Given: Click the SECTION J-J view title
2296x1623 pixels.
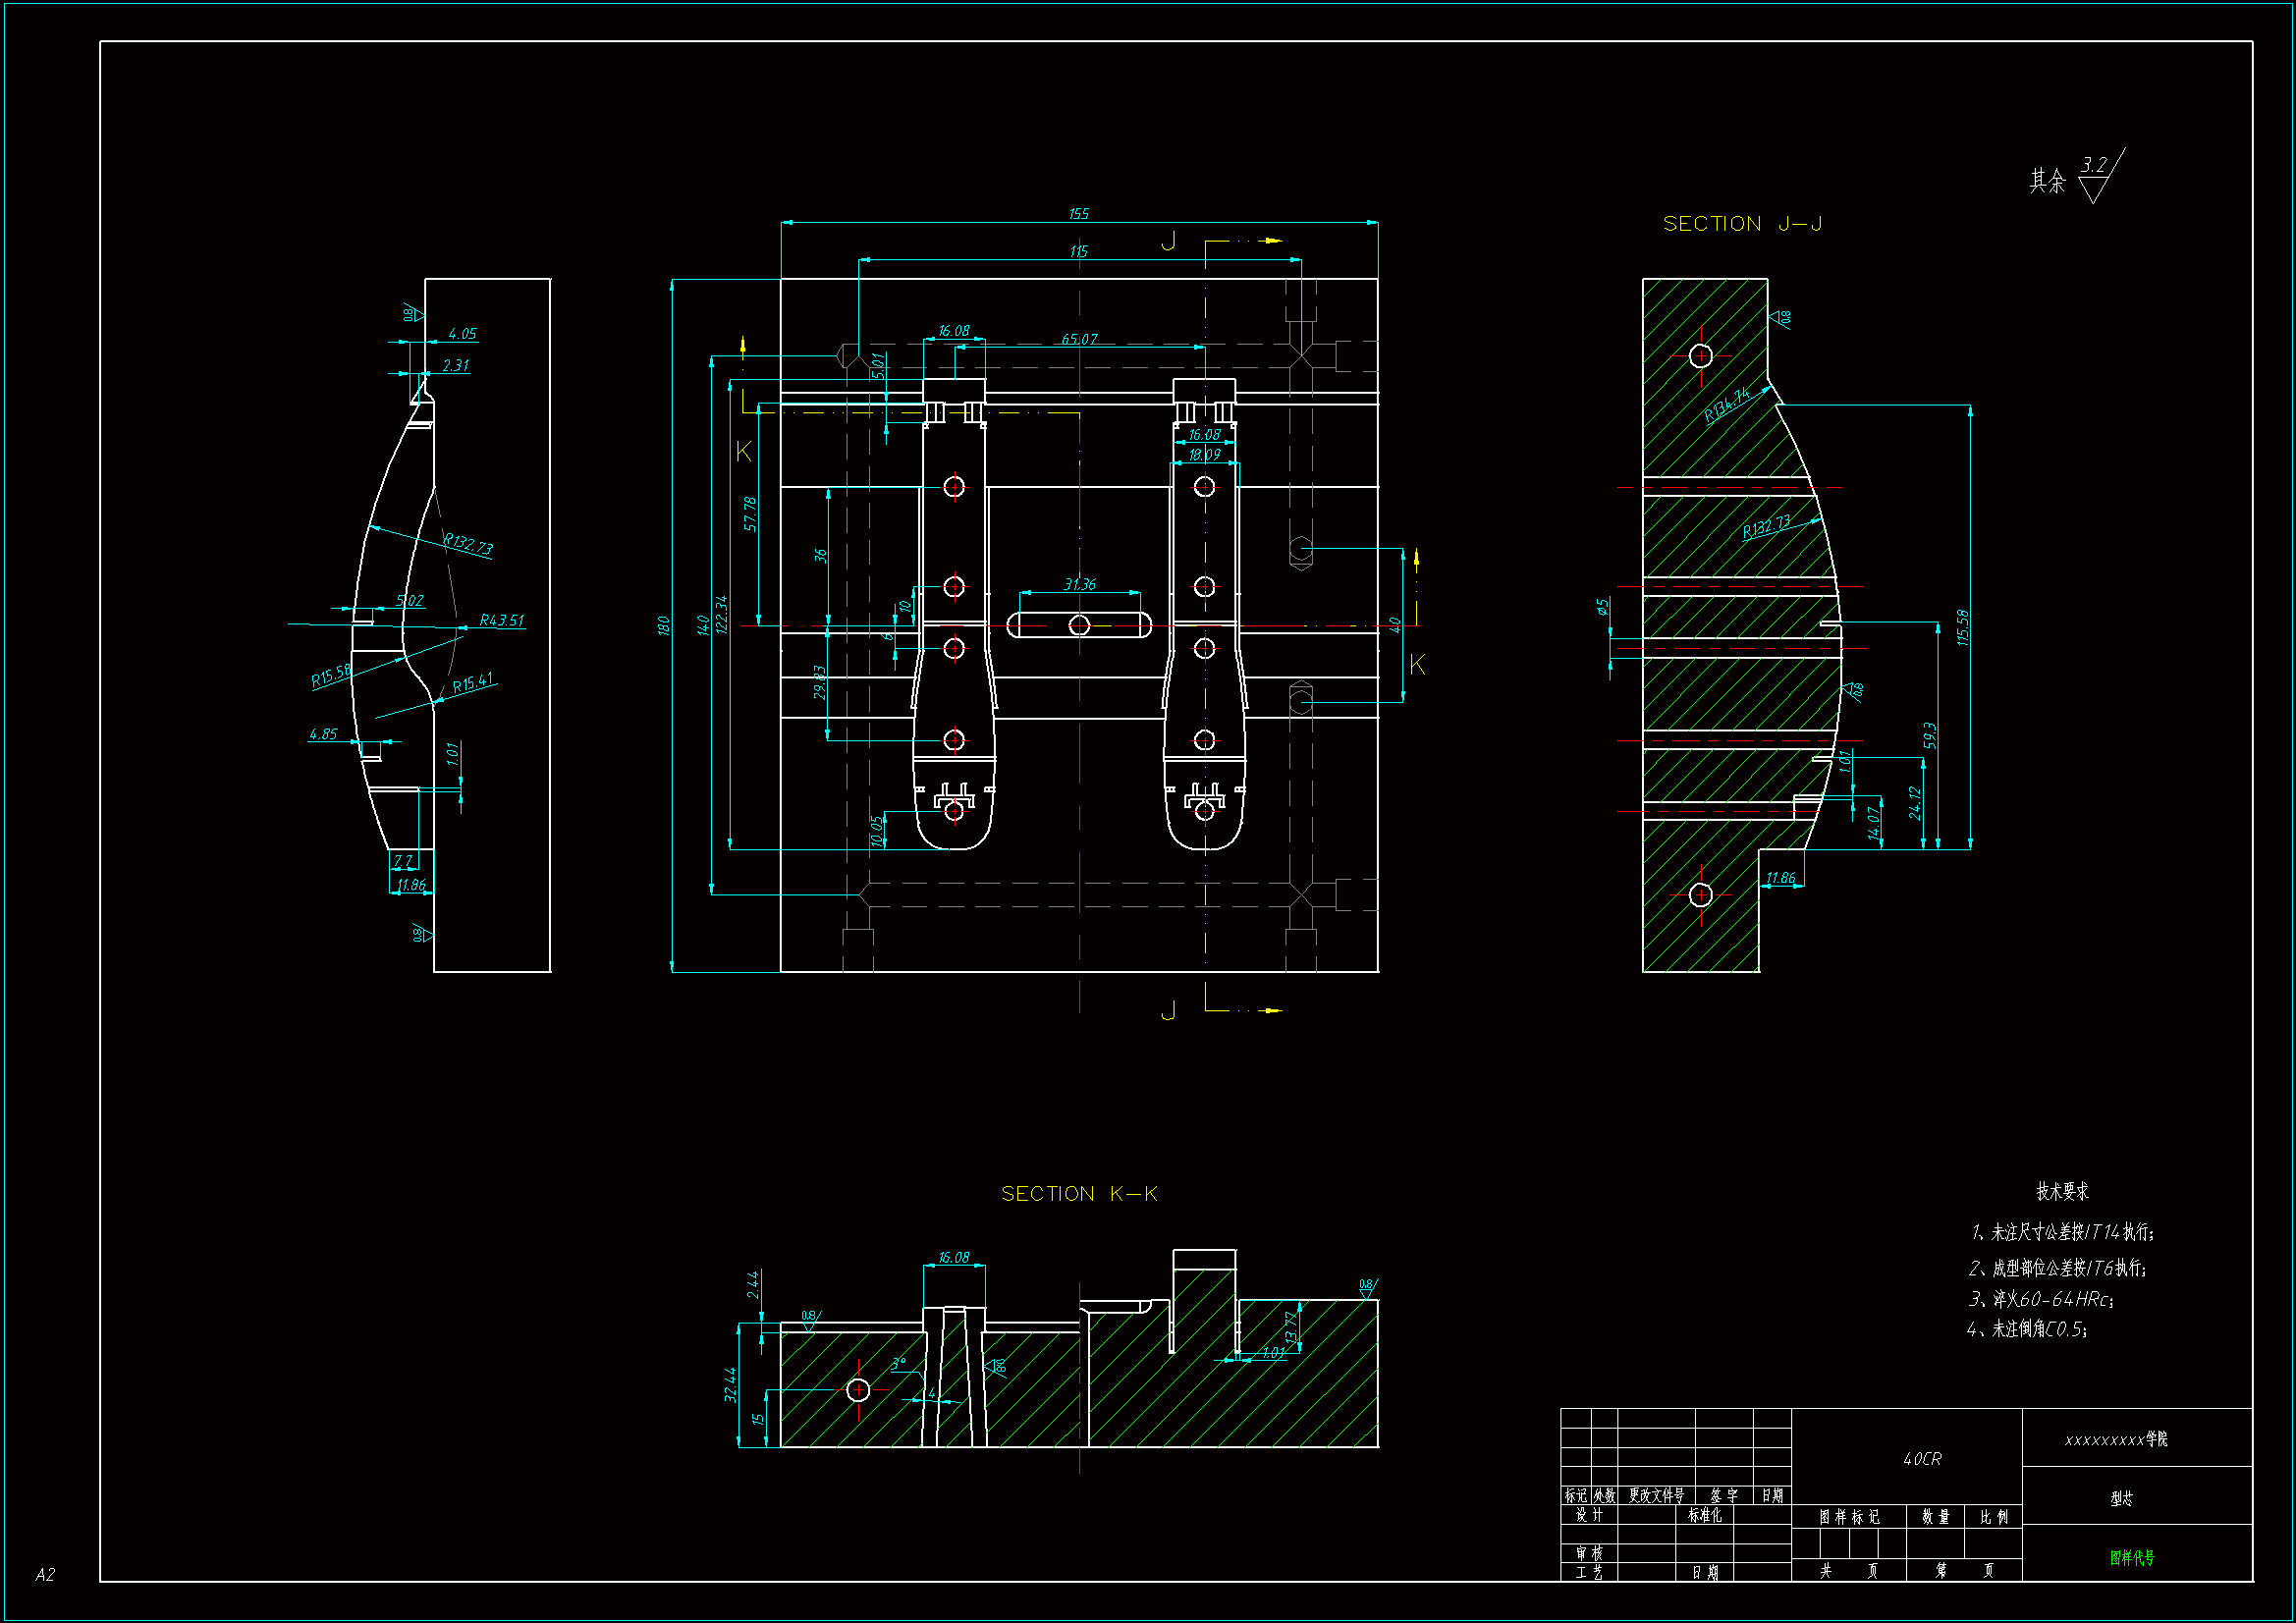Looking at the screenshot, I should [1741, 224].
